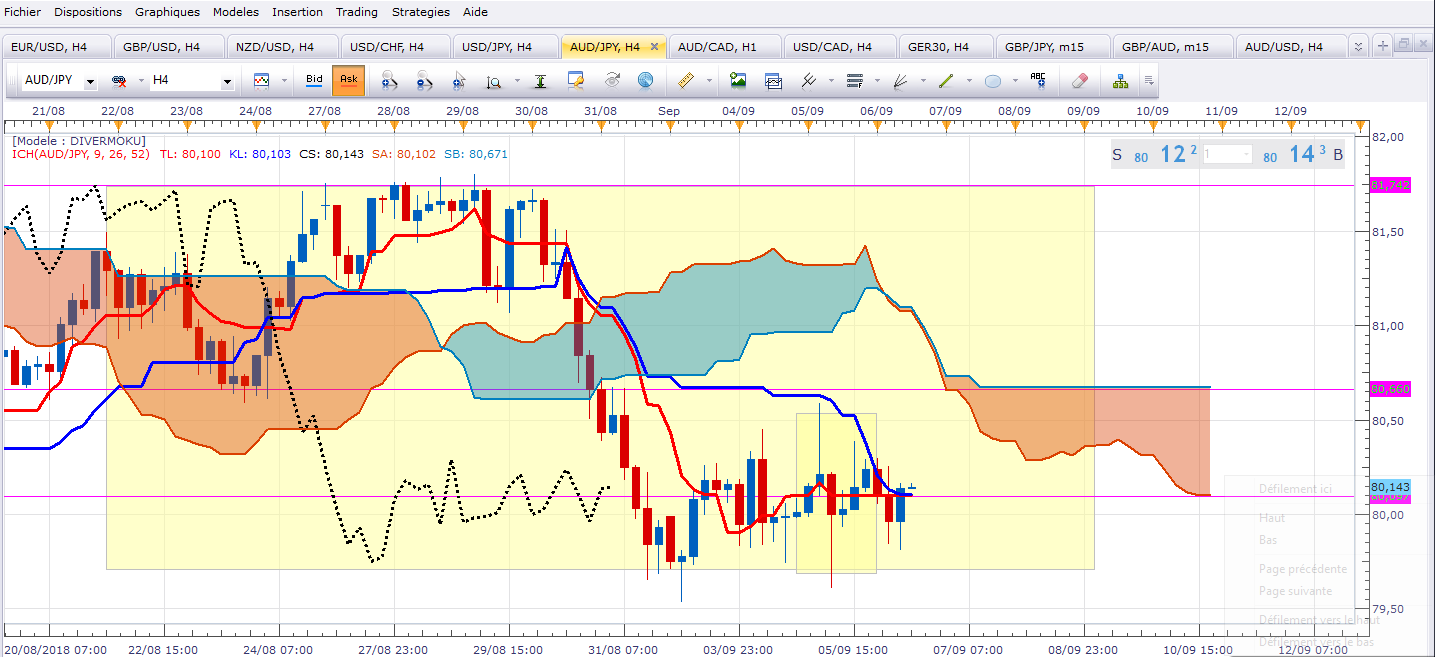Image resolution: width=1435 pixels, height=657 pixels.
Task: Click the B buy price button
Action: [x=1301, y=155]
